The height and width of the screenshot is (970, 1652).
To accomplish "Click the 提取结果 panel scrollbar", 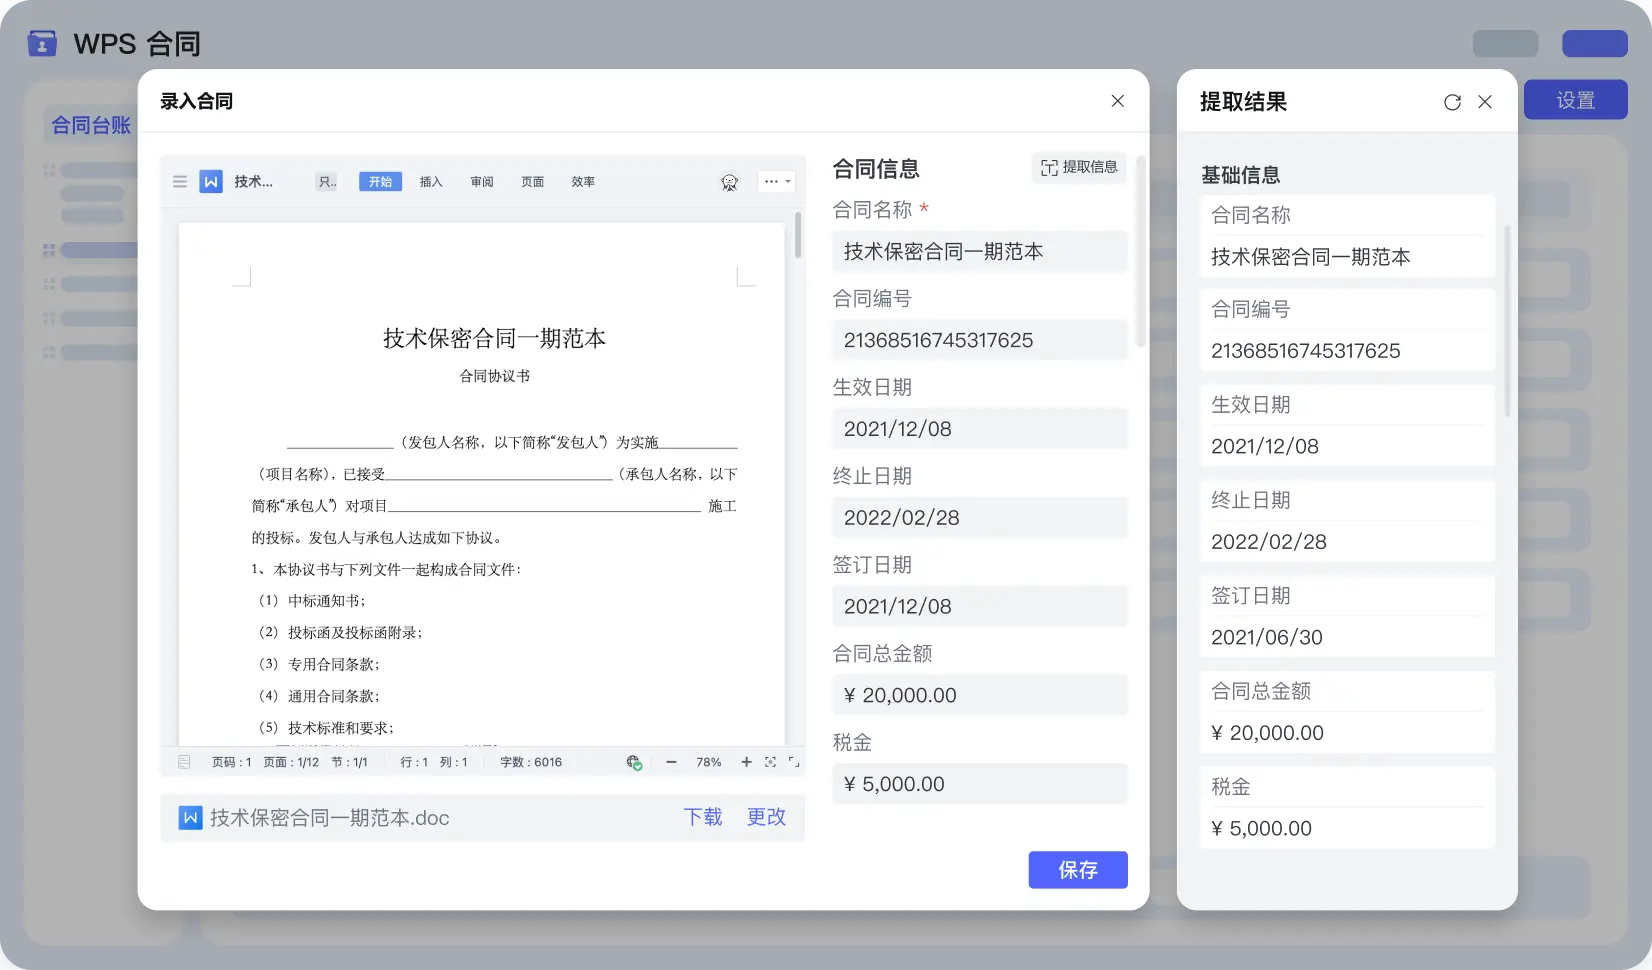I will pos(1507,322).
